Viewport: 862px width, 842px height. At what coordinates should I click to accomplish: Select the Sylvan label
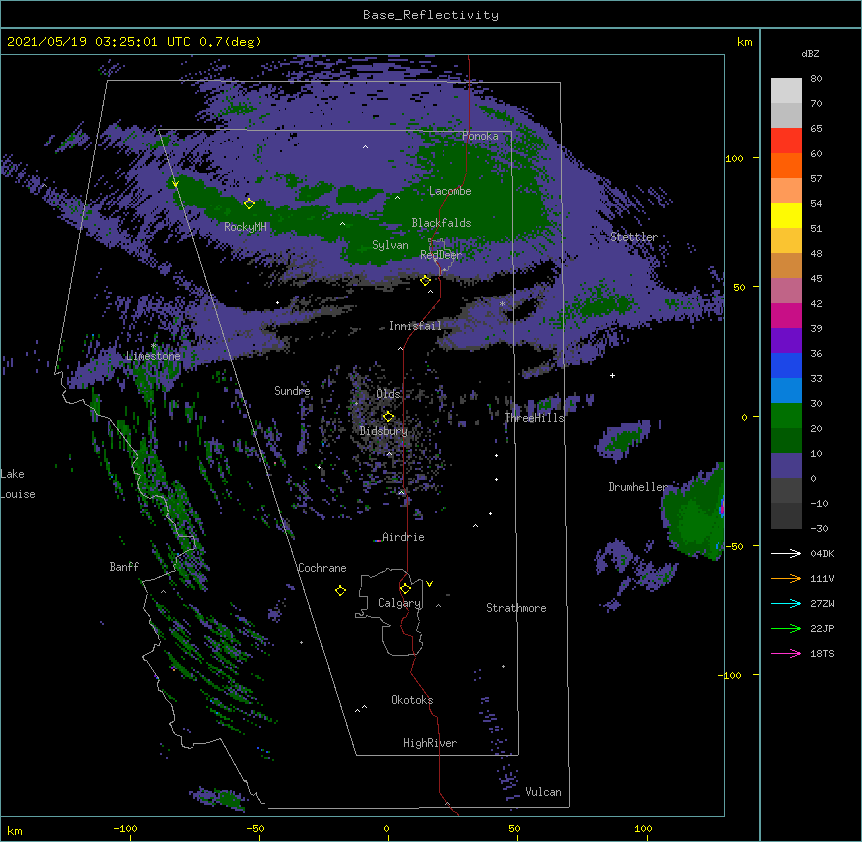[x=390, y=245]
